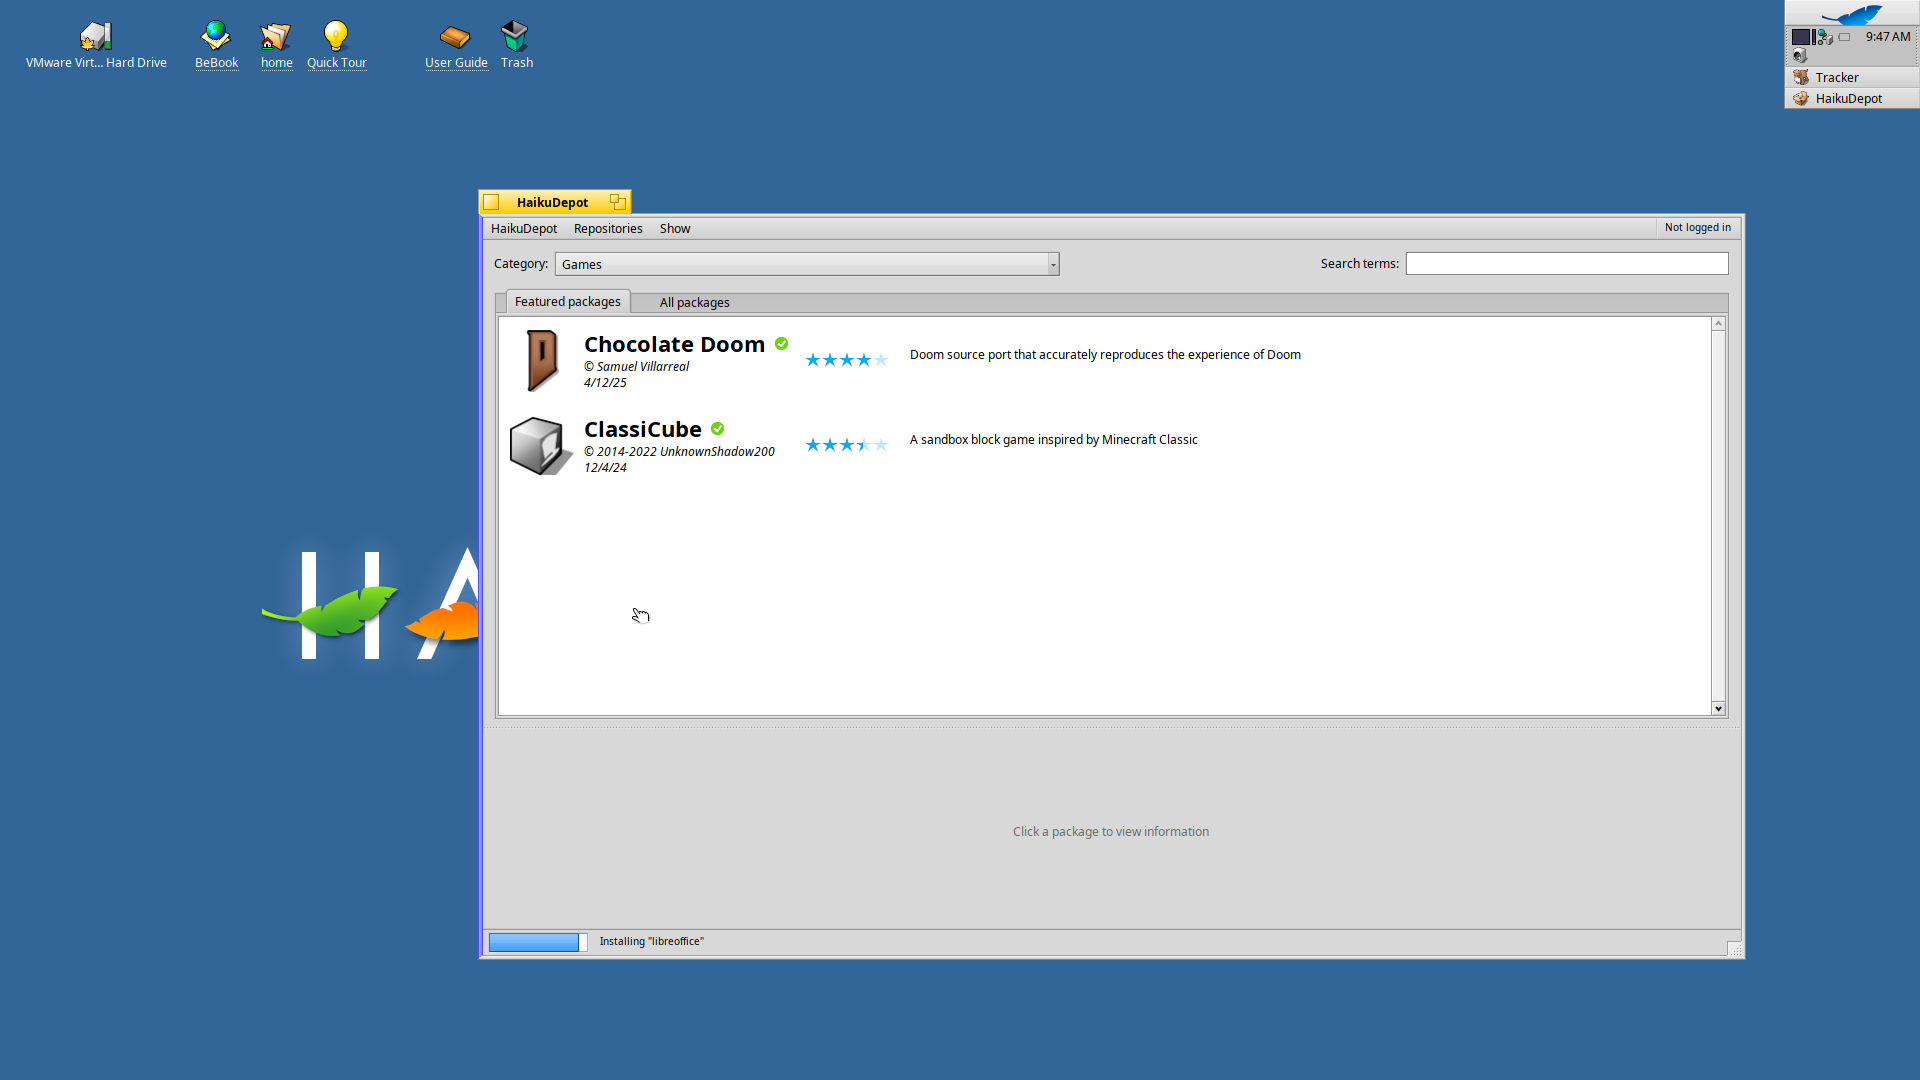Click the battery status tray icon
This screenshot has height=1080, width=1920.
[x=1845, y=37]
